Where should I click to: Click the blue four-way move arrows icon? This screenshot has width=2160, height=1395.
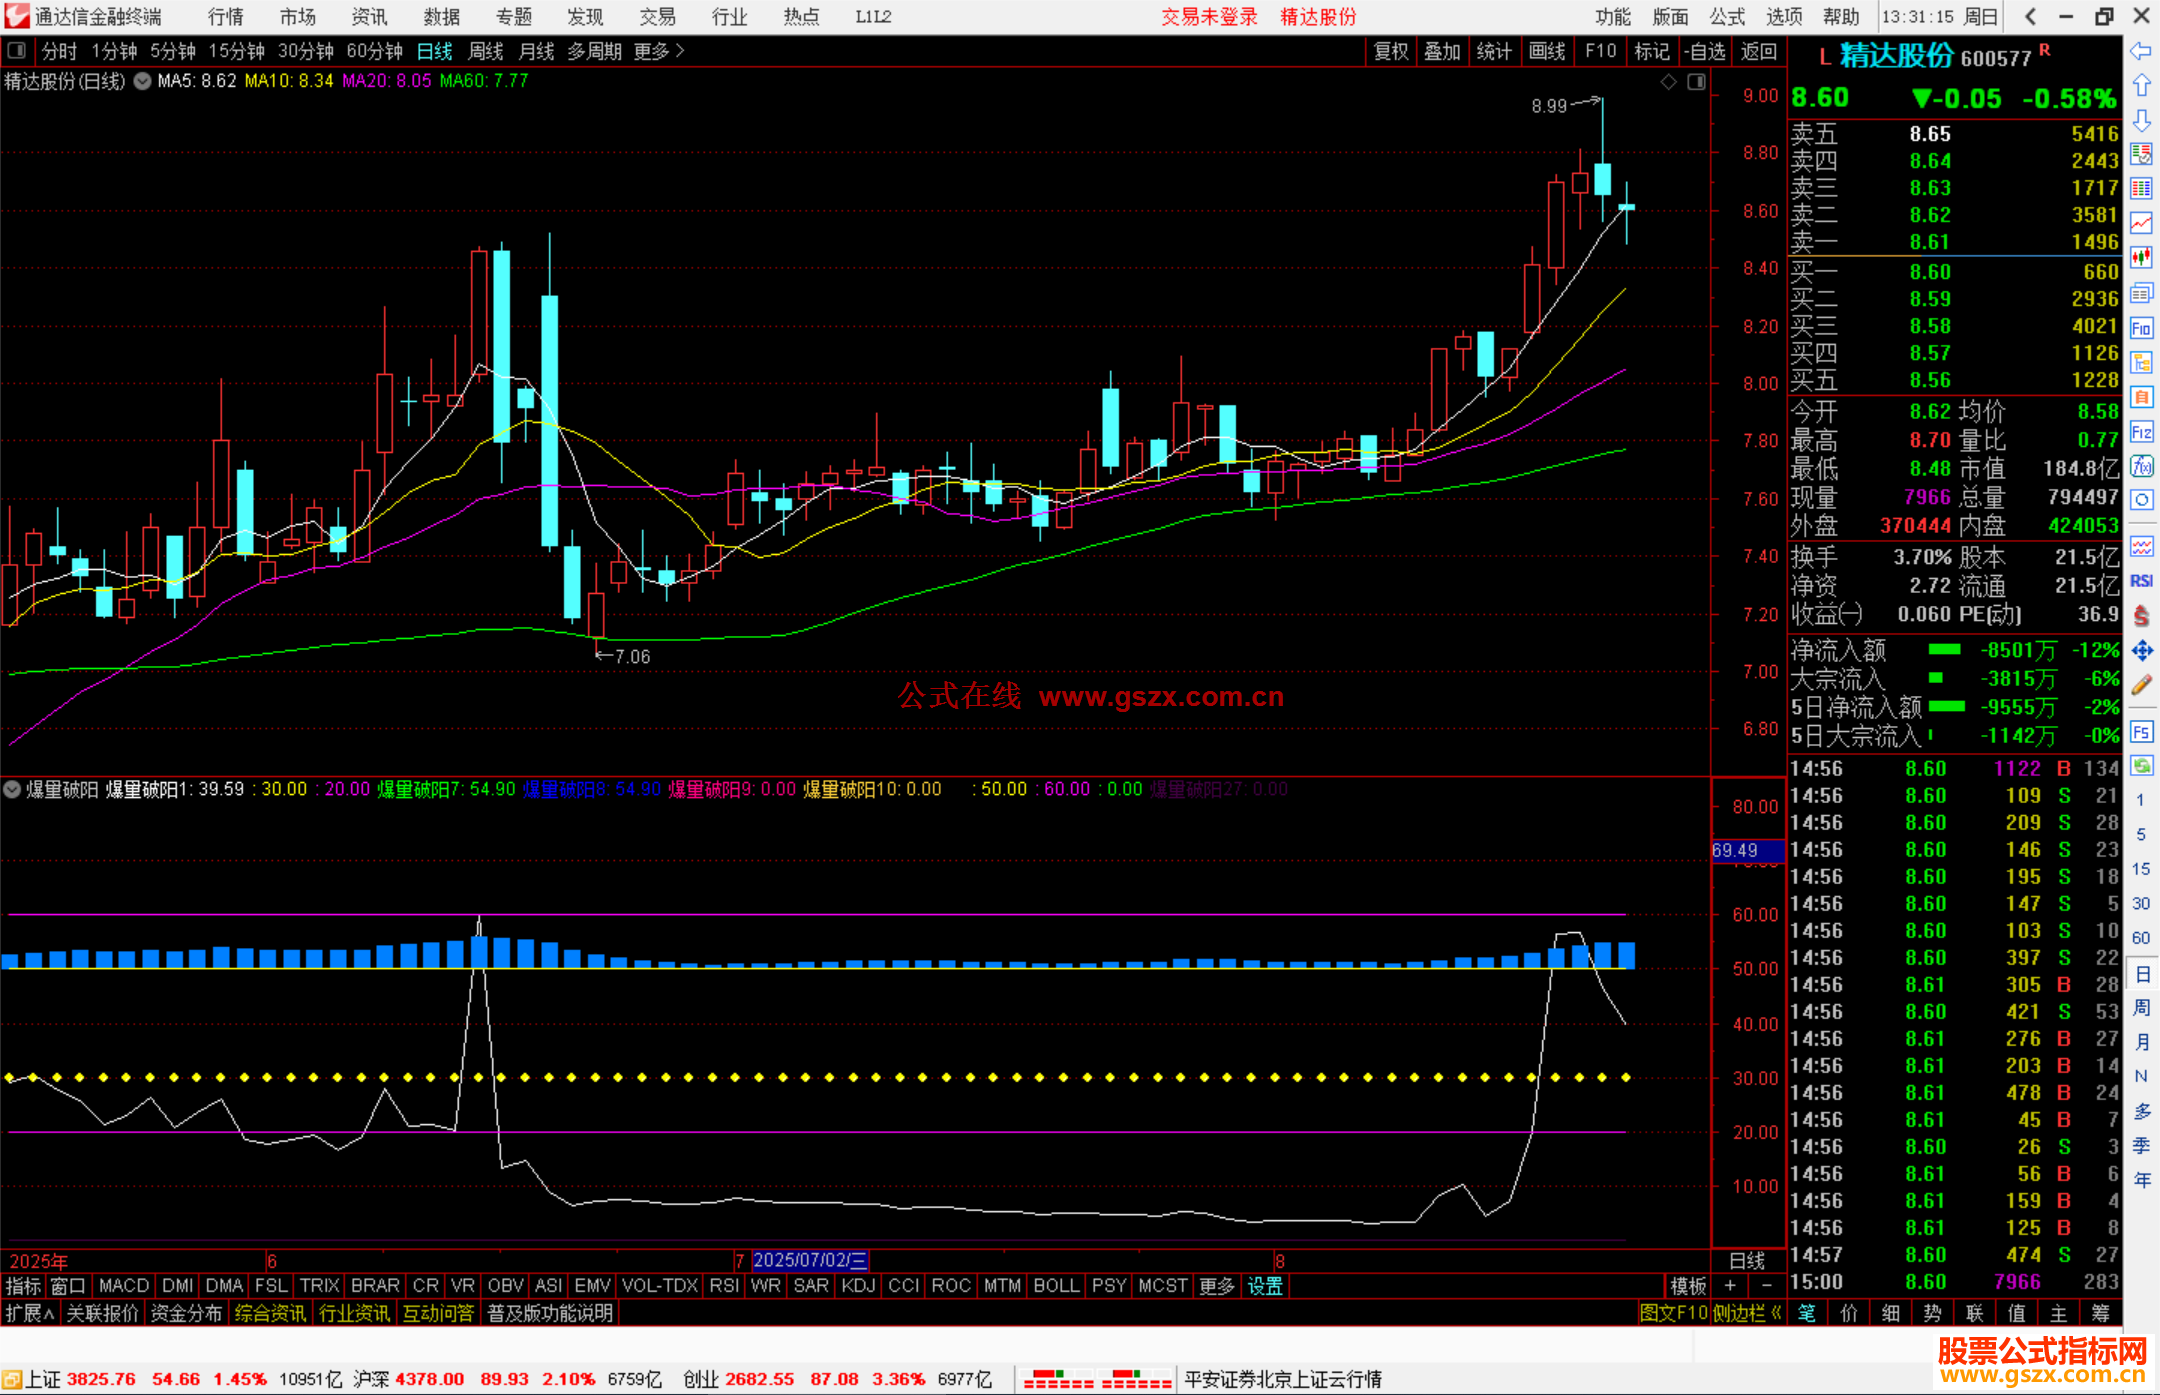pos(2141,651)
